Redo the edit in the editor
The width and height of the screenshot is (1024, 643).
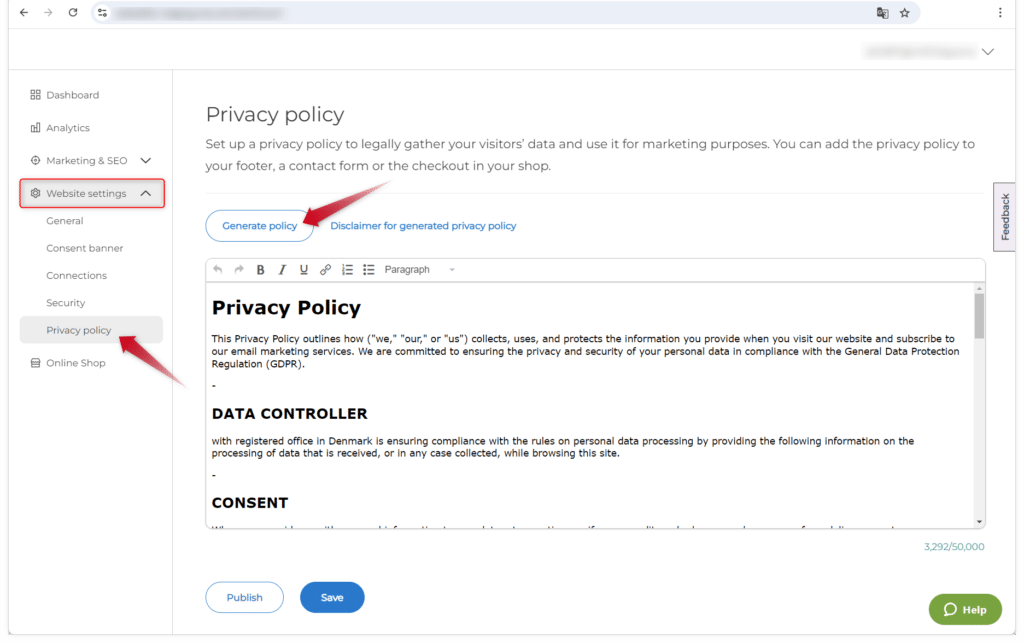[239, 270]
